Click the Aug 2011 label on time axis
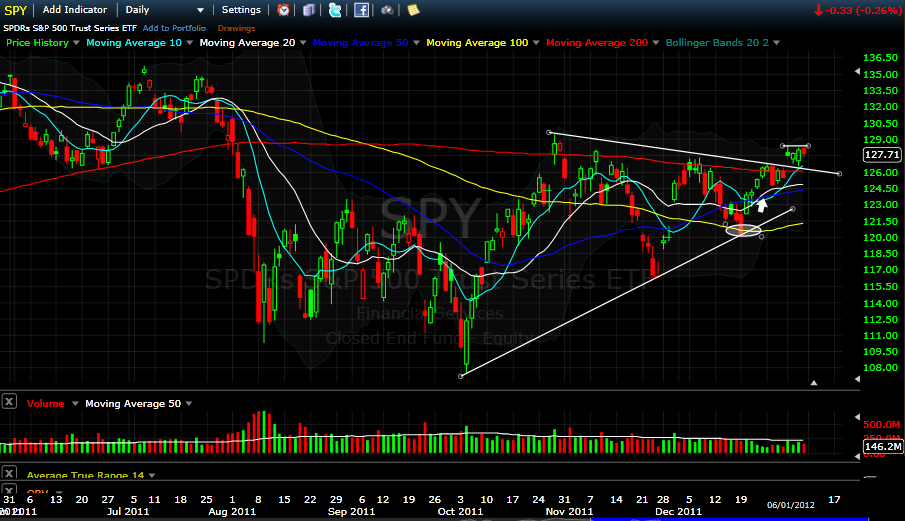 [232, 511]
